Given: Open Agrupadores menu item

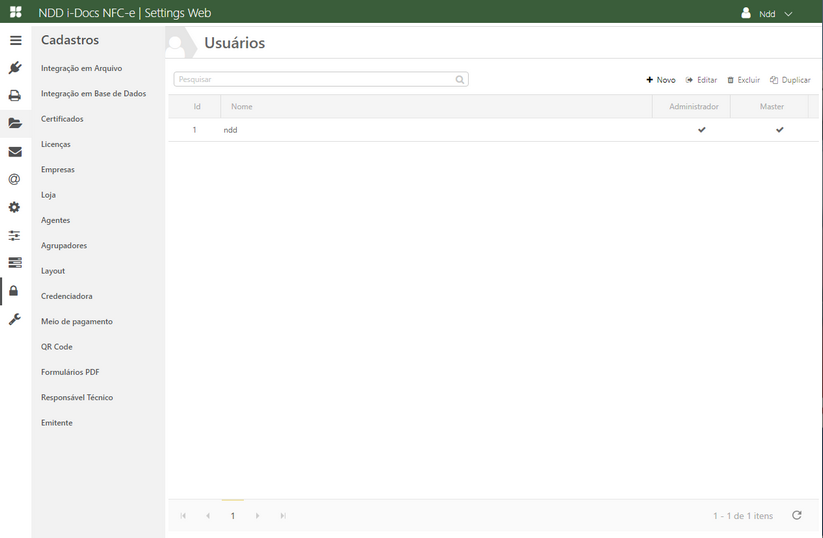Looking at the screenshot, I should coord(64,245).
